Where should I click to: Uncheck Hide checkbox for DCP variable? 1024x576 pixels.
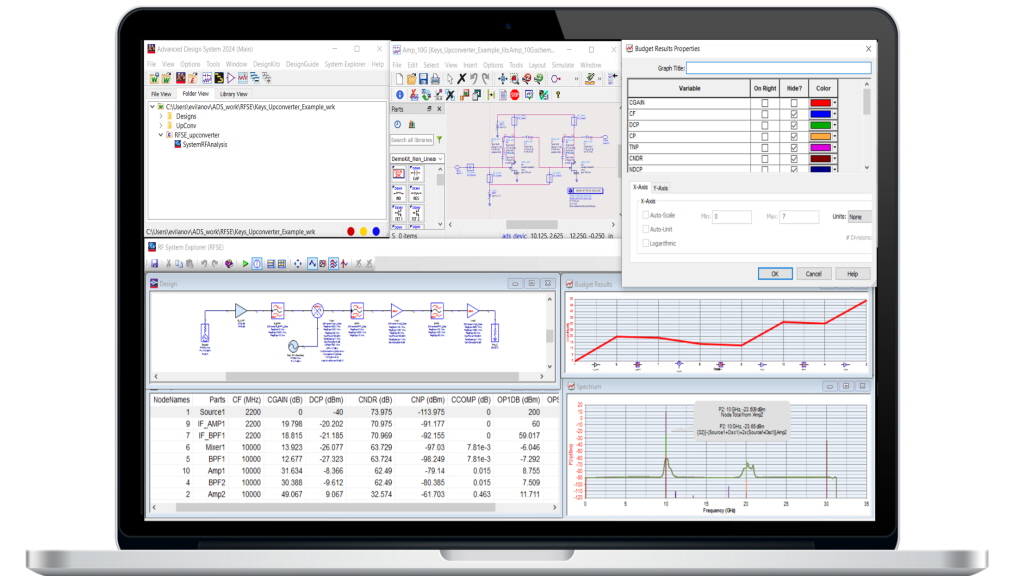[x=794, y=125]
